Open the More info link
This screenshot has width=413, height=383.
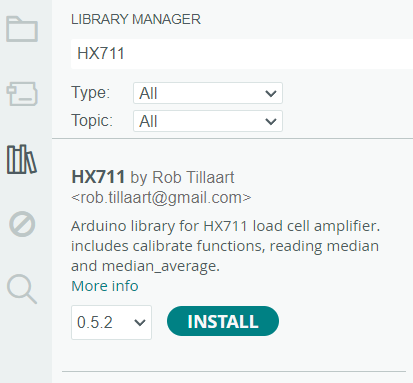[x=105, y=286]
